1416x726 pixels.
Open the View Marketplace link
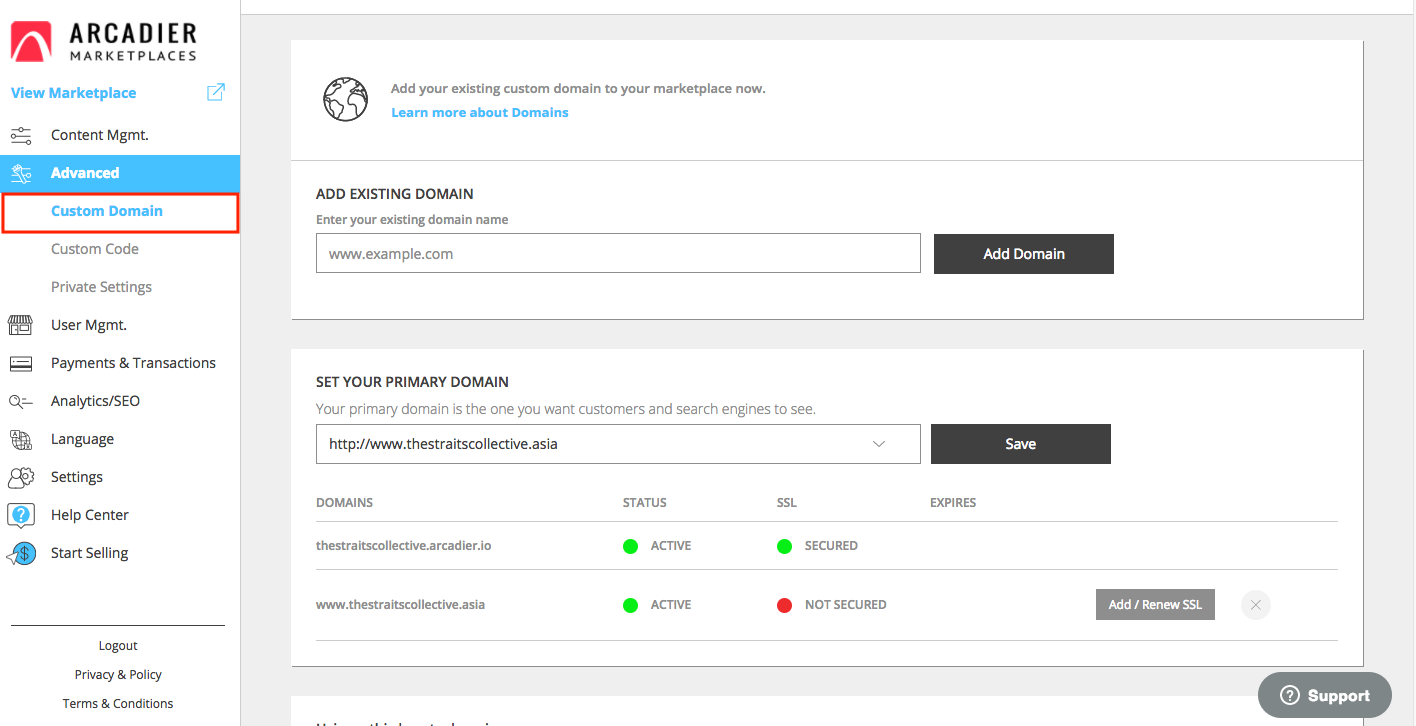pos(73,93)
